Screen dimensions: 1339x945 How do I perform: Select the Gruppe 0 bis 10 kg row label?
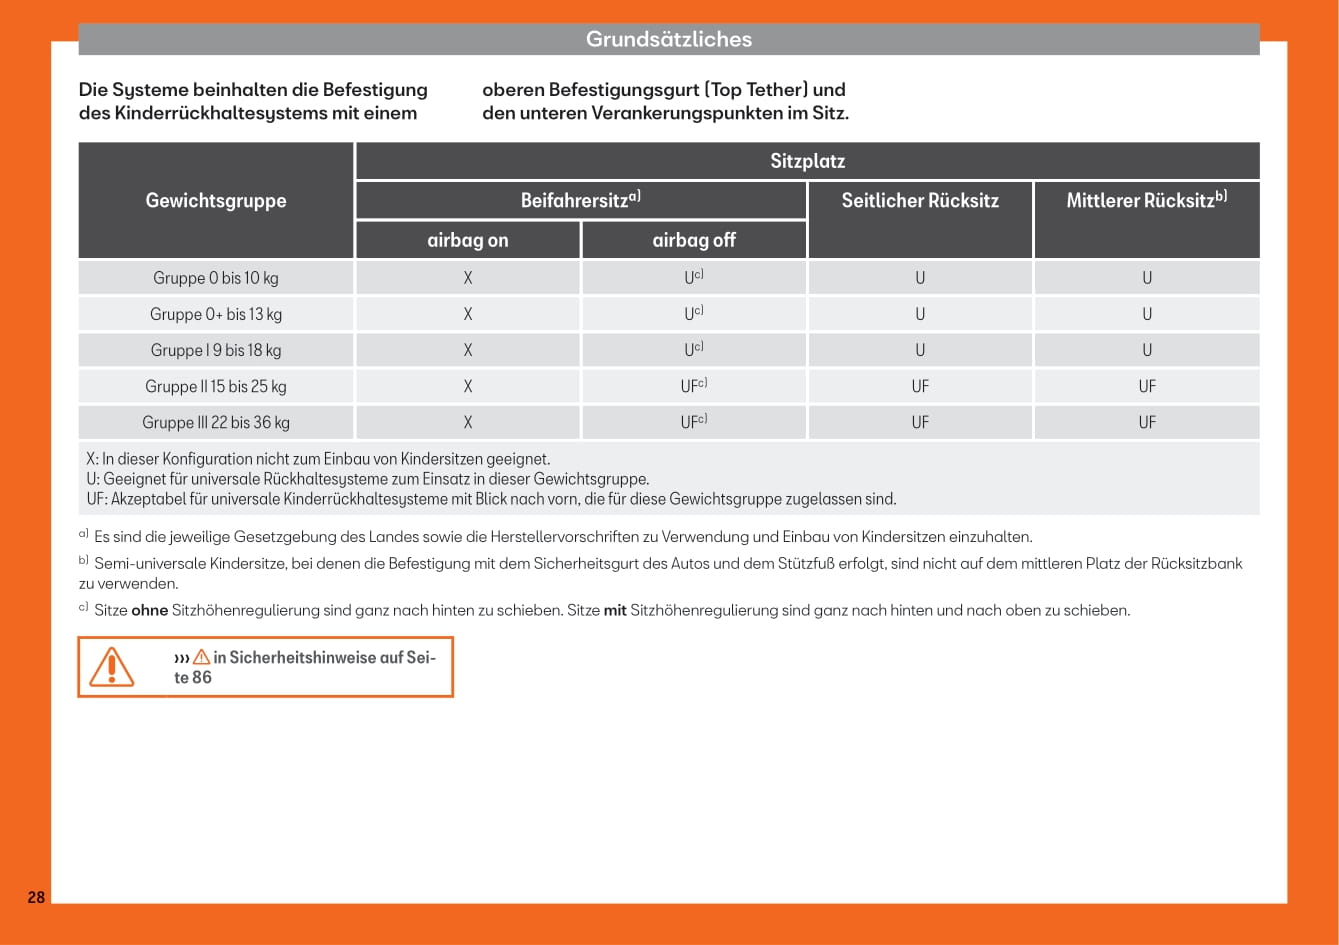click(216, 278)
